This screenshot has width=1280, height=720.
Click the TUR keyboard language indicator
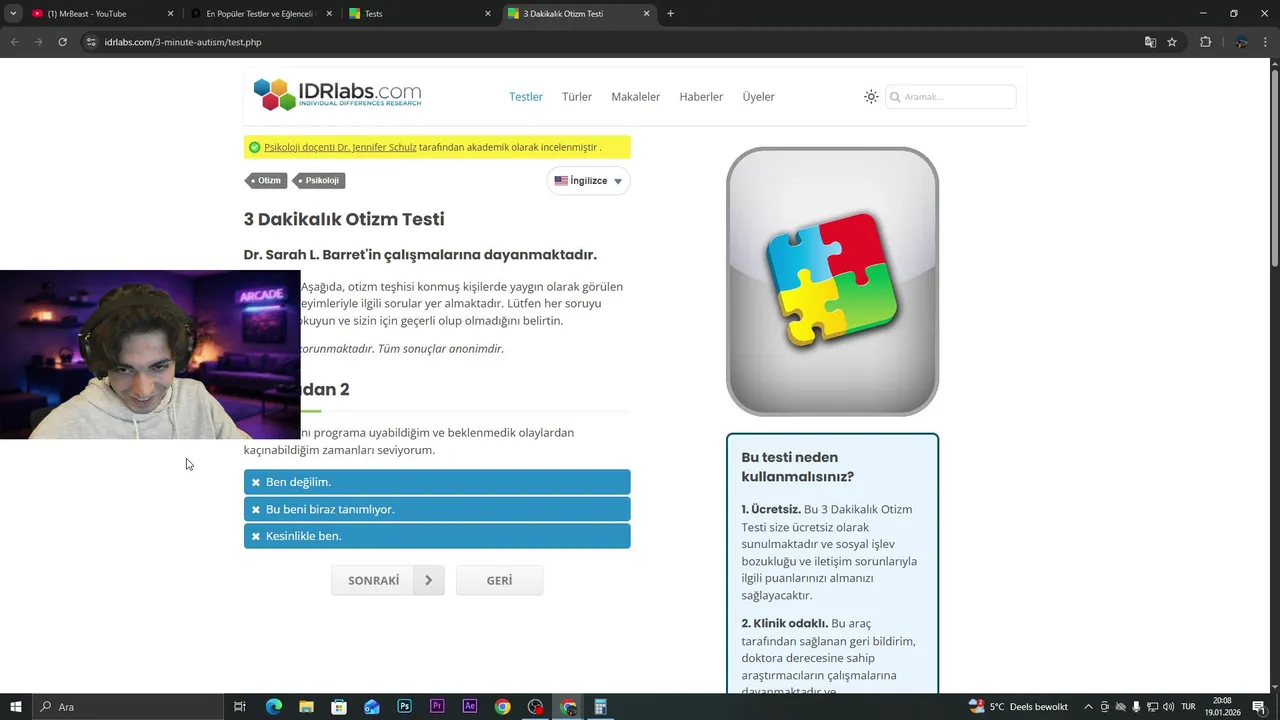coord(1188,707)
